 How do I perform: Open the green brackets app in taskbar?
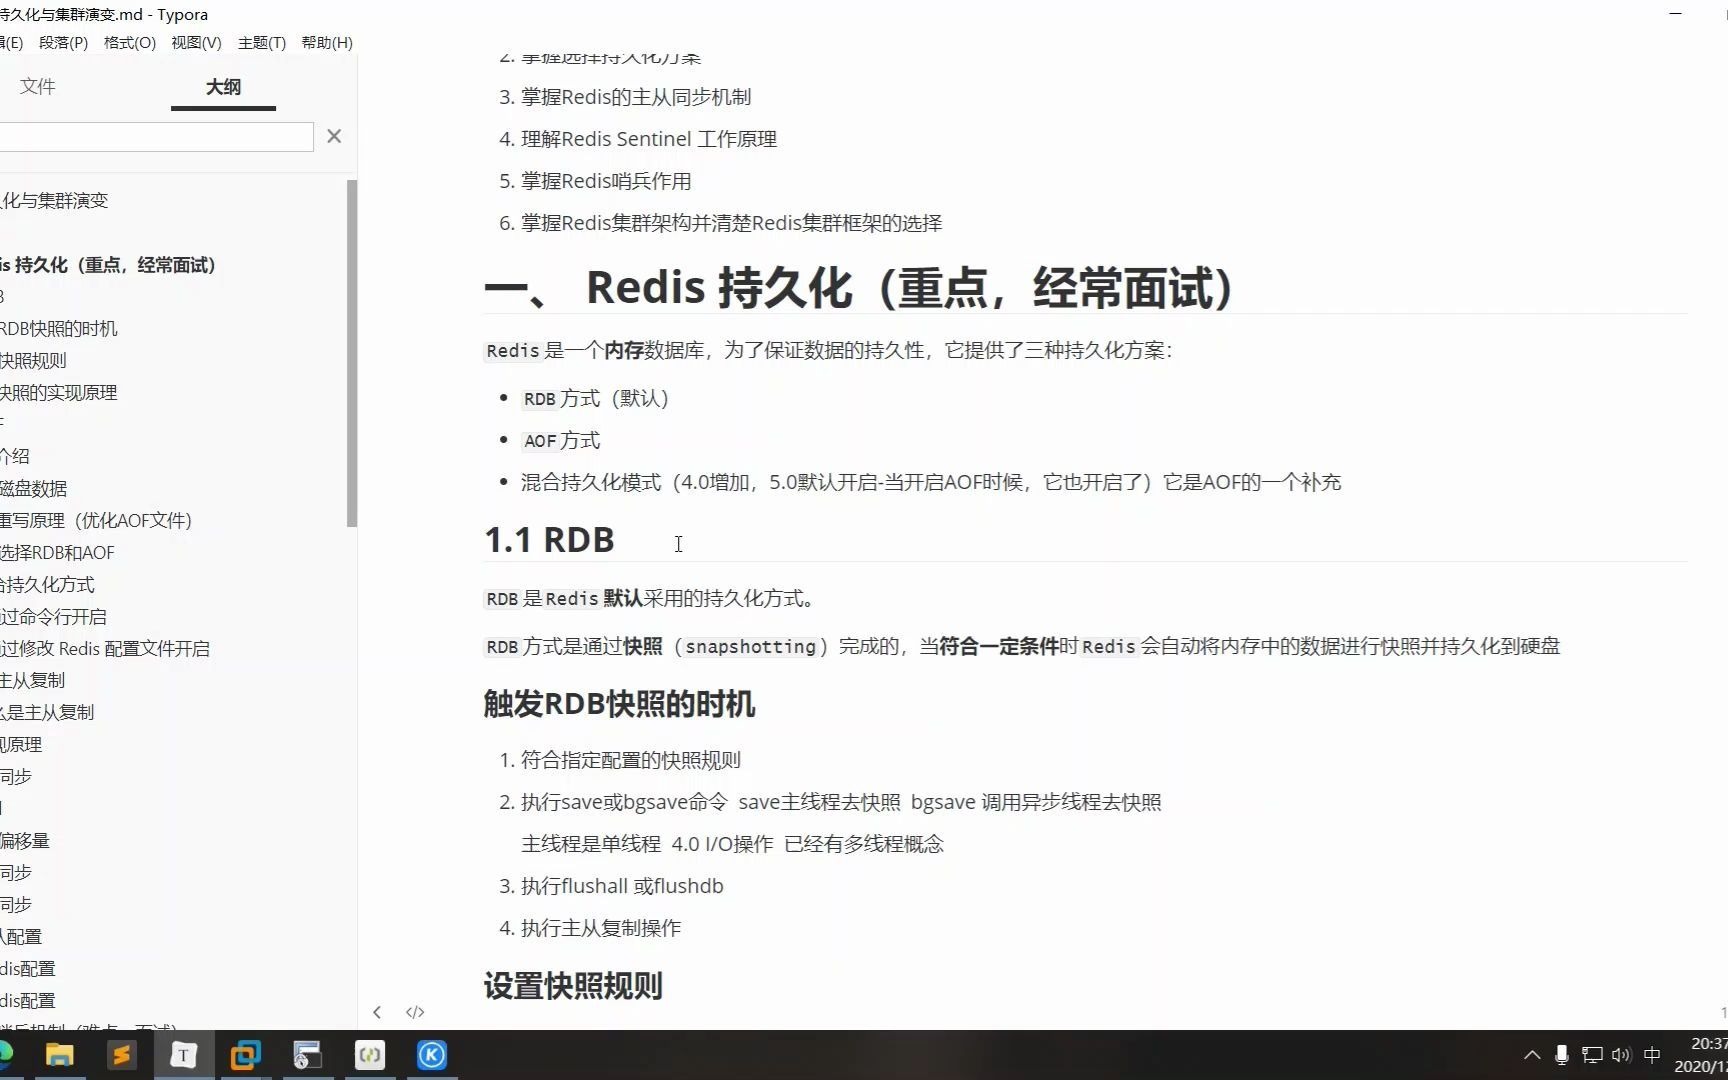tap(370, 1055)
